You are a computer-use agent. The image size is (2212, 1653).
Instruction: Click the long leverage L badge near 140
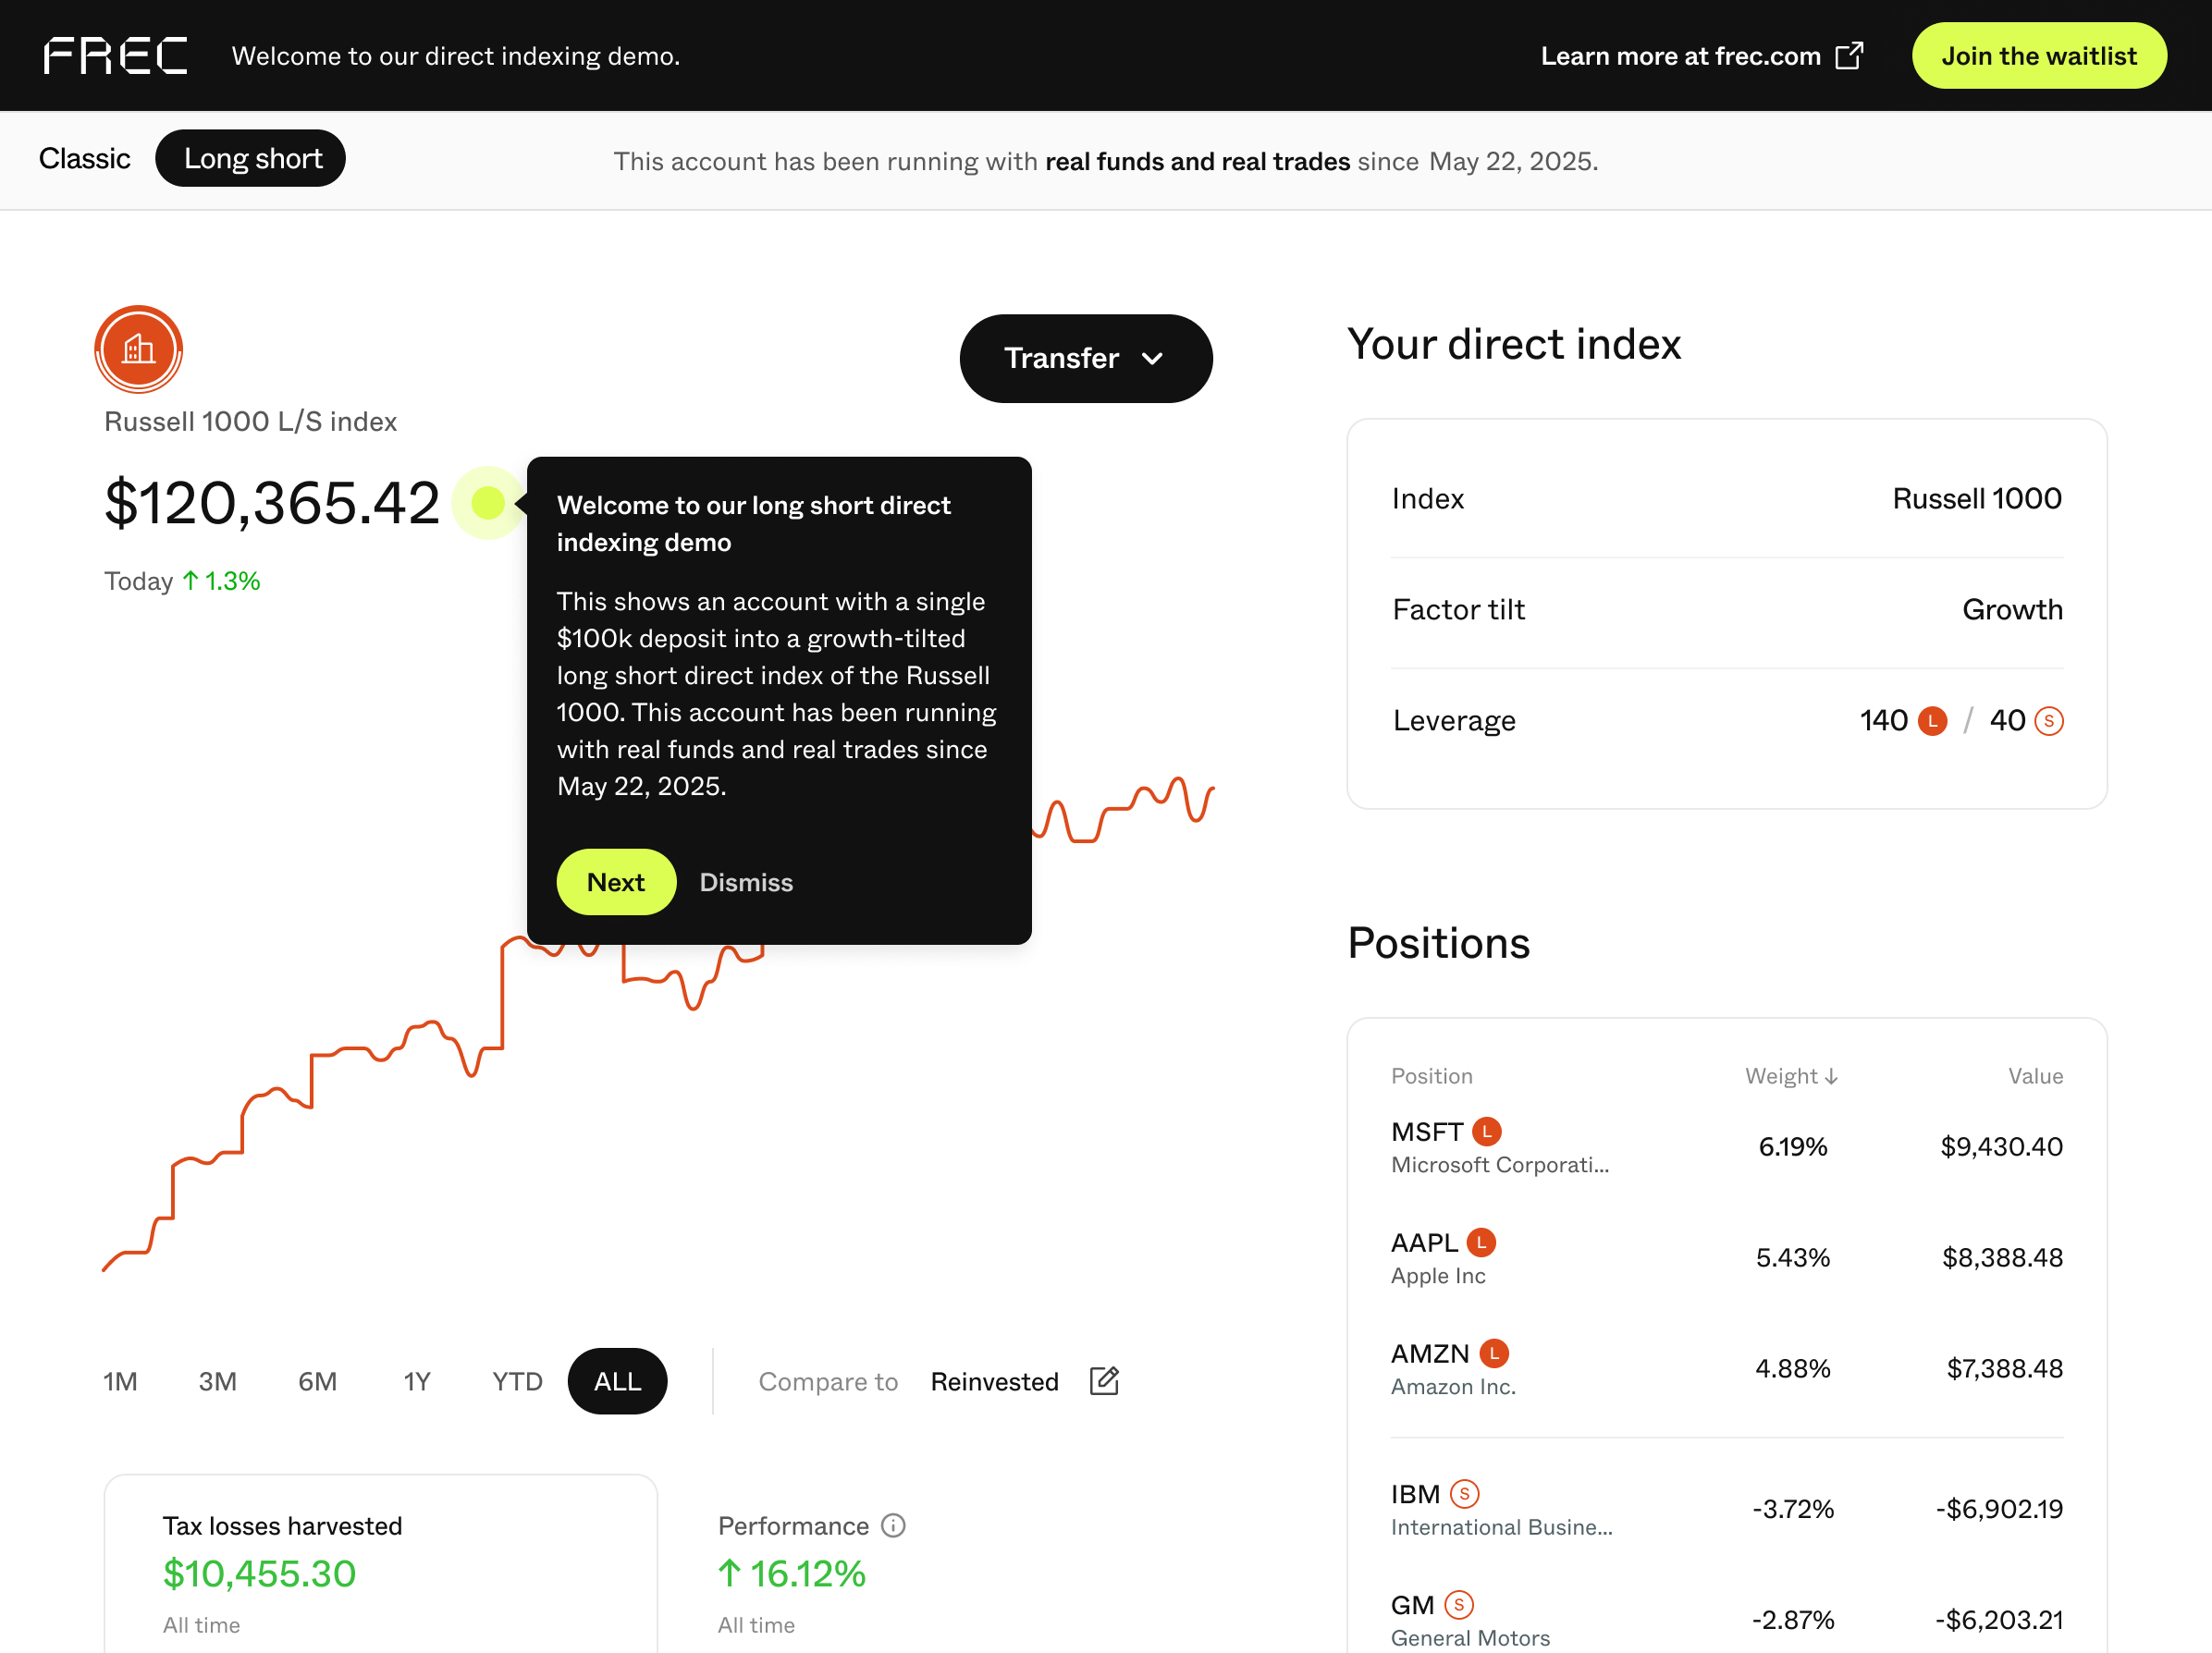pos(1932,720)
